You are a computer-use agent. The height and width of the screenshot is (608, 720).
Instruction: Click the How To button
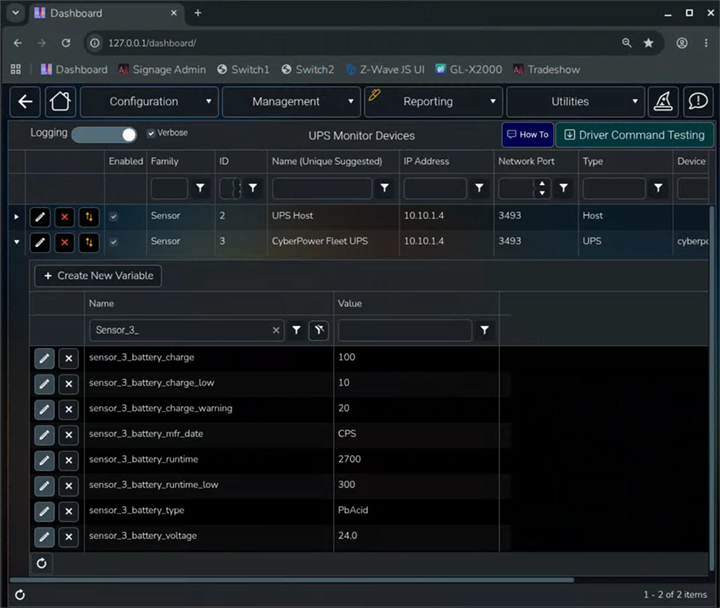(x=528, y=135)
